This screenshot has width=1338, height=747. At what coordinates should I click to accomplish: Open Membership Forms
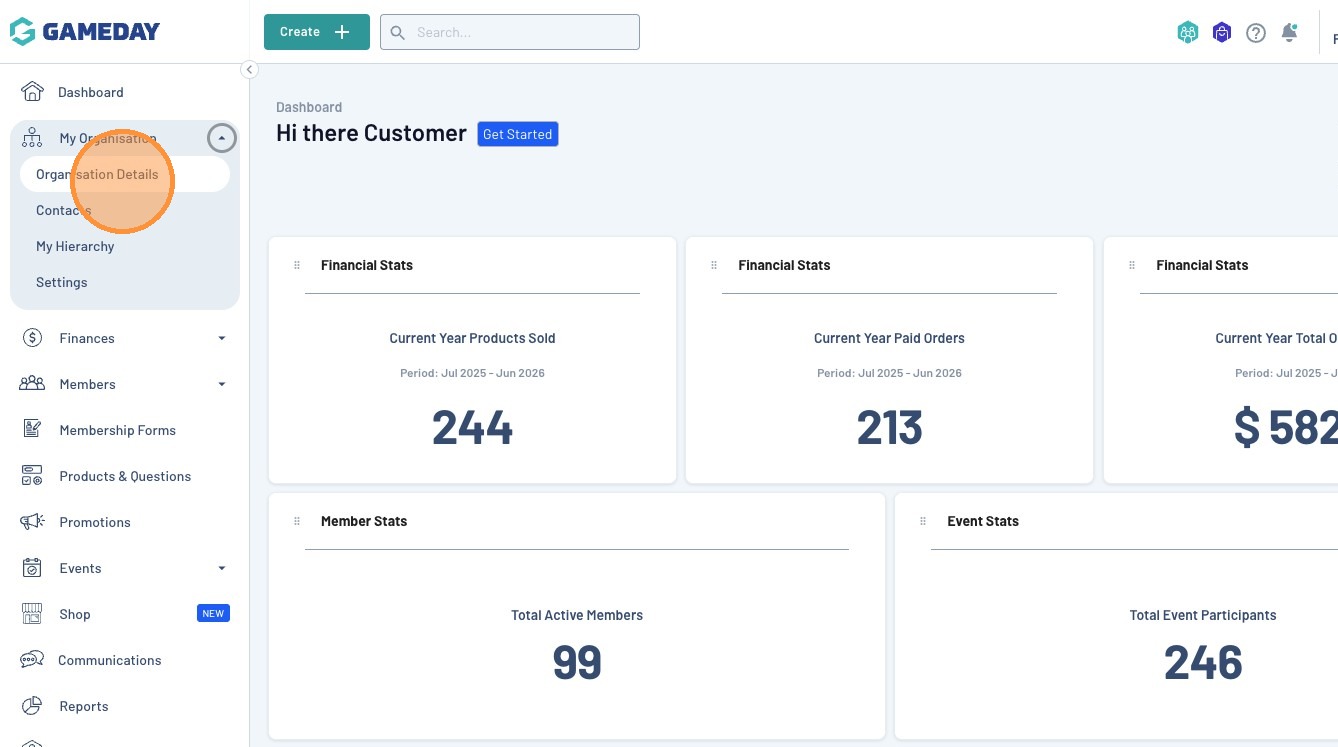coord(118,430)
